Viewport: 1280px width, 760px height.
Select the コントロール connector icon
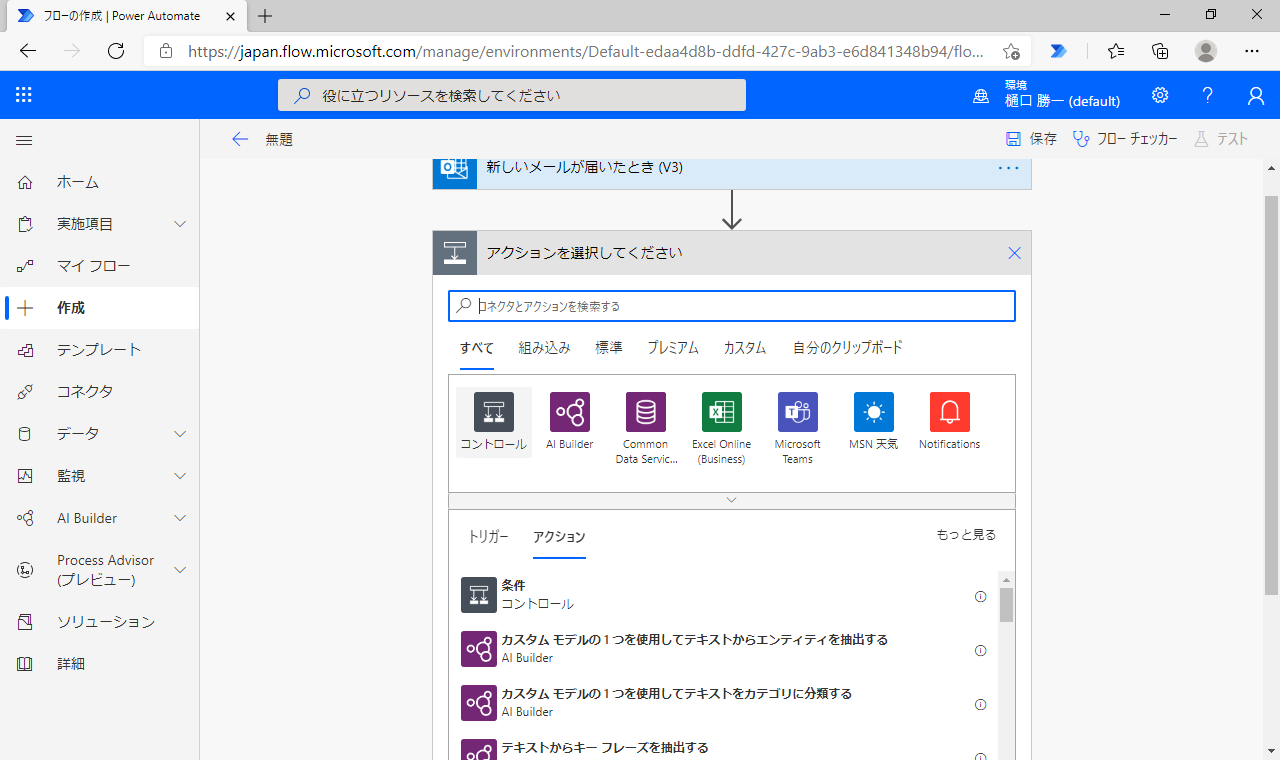[494, 412]
